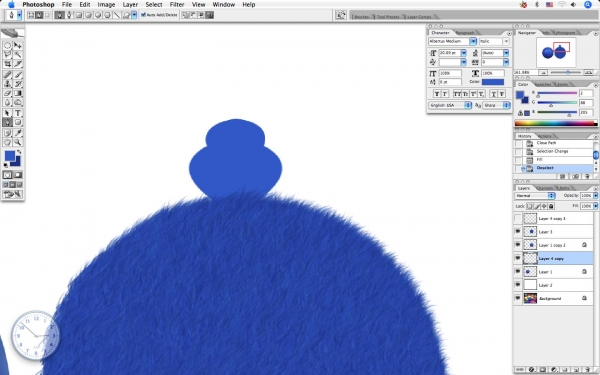Viewport: 600px width, 375px height.
Task: Select the Eraser tool
Action: (x=7, y=93)
